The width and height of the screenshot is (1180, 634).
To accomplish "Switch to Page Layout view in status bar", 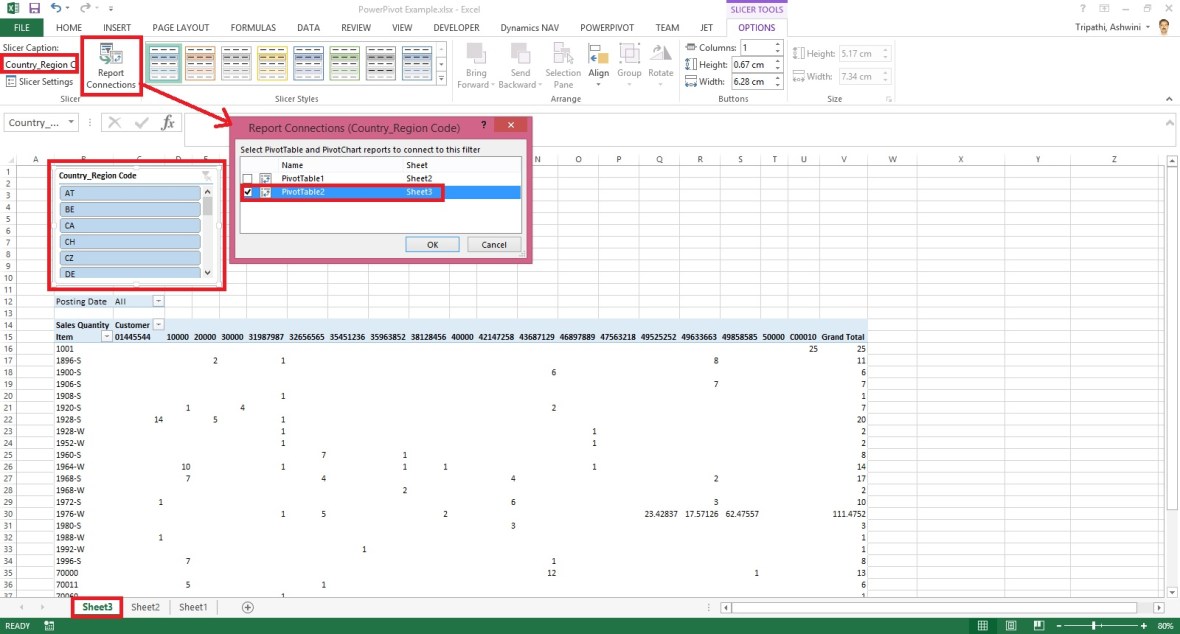I will tap(1010, 624).
